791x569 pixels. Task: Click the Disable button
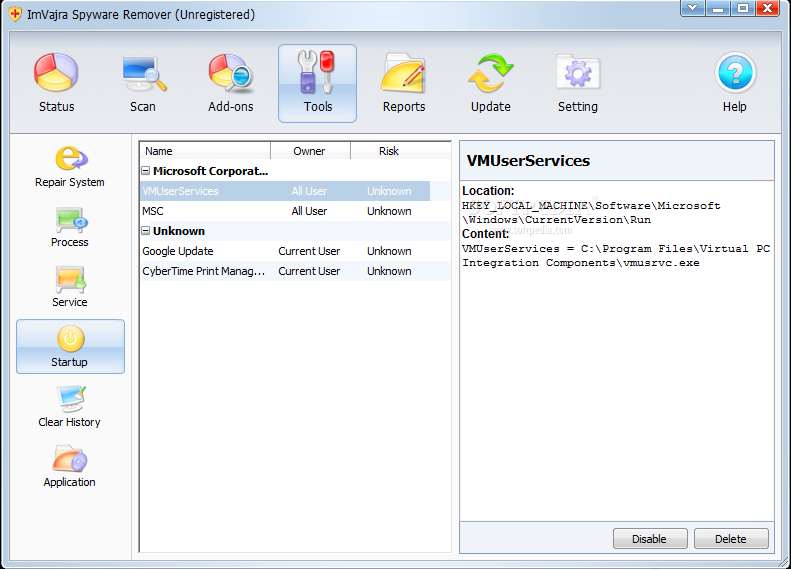coord(650,539)
